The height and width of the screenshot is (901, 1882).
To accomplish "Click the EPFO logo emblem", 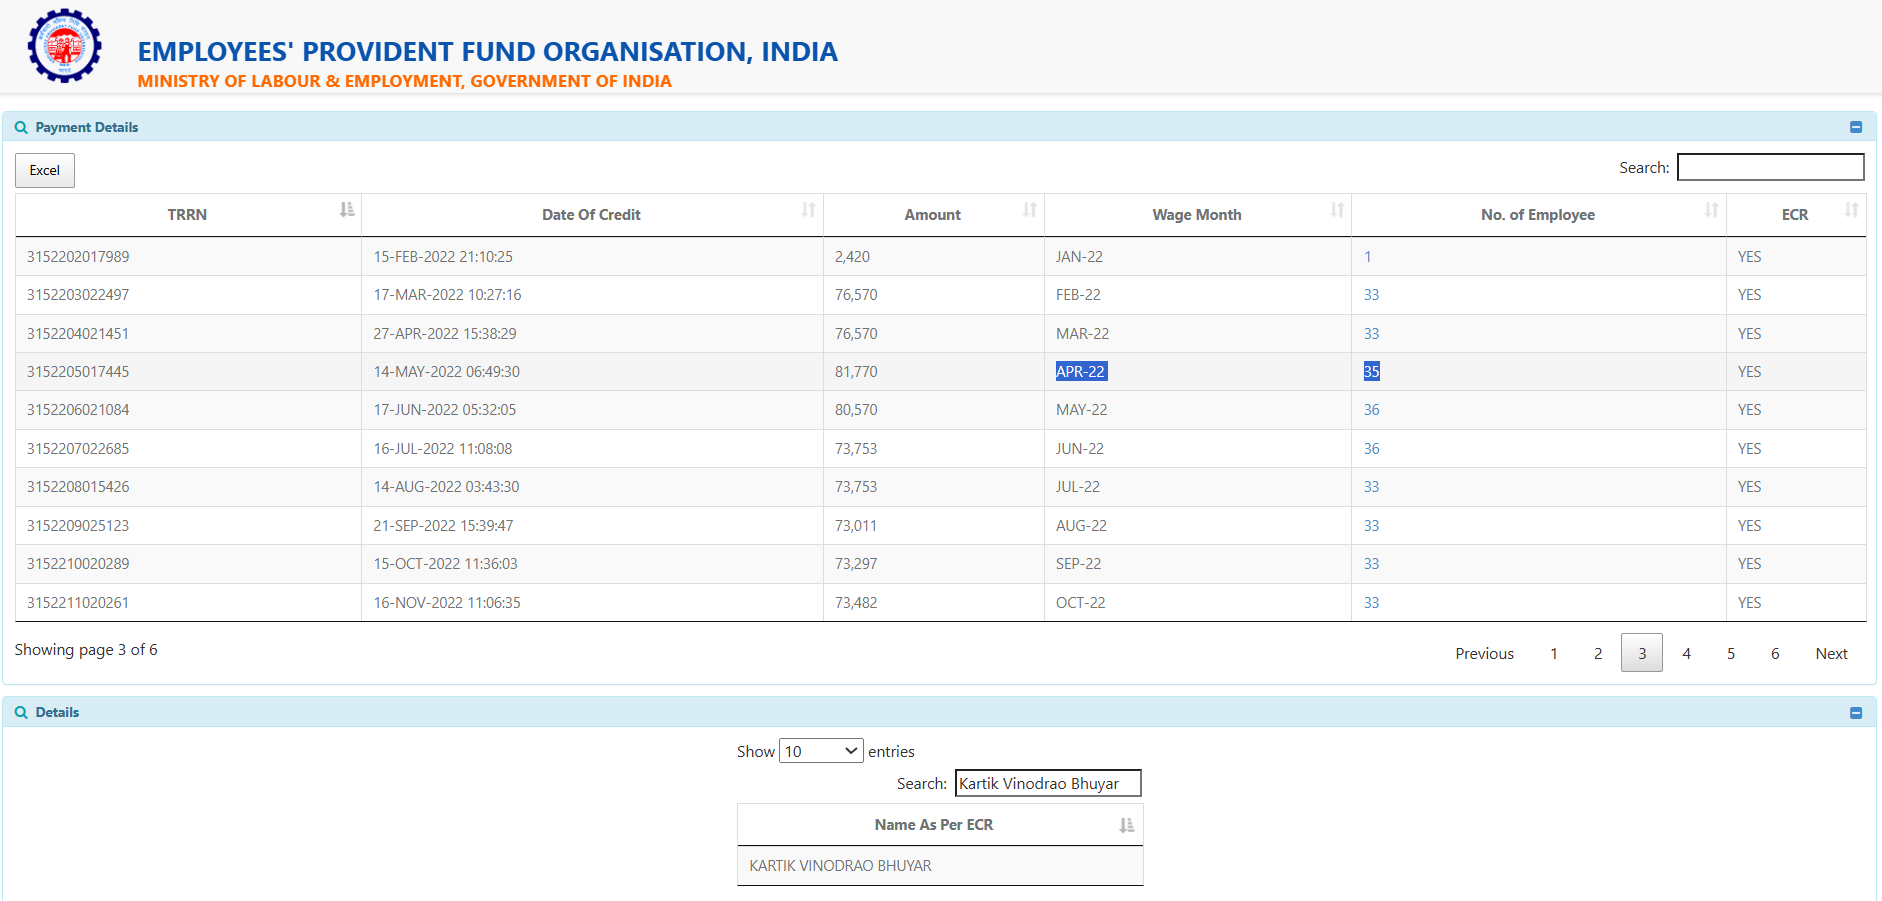I will 65,46.
